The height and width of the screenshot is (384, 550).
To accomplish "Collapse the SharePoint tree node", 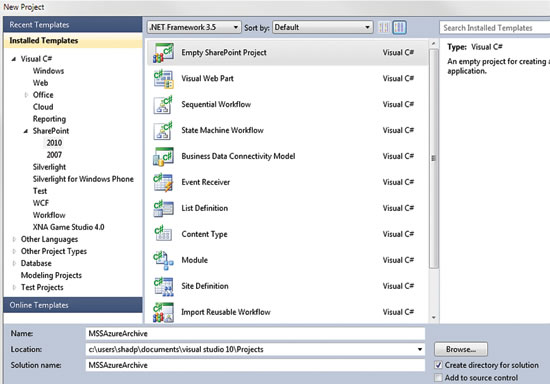I will (x=26, y=131).
